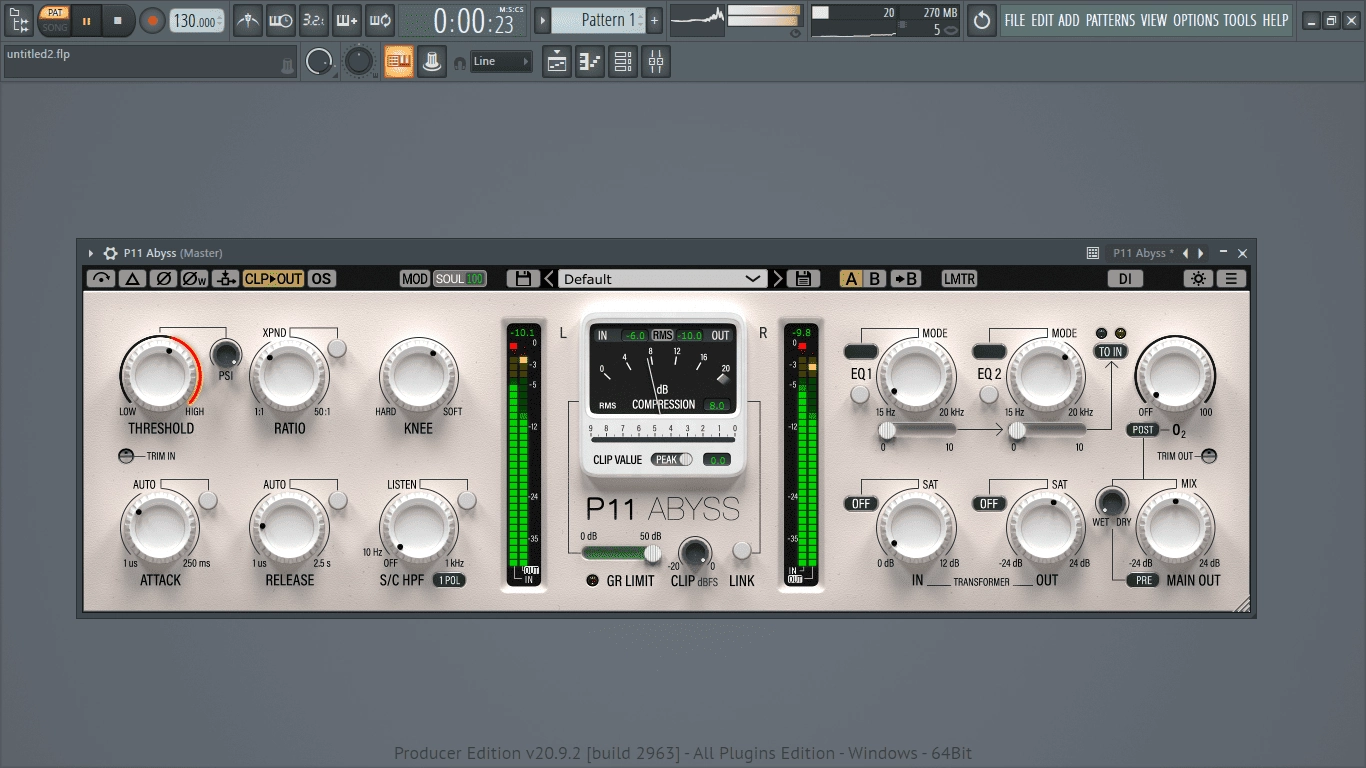The width and height of the screenshot is (1366, 768).
Task: Toggle the DI button
Action: tap(1125, 279)
